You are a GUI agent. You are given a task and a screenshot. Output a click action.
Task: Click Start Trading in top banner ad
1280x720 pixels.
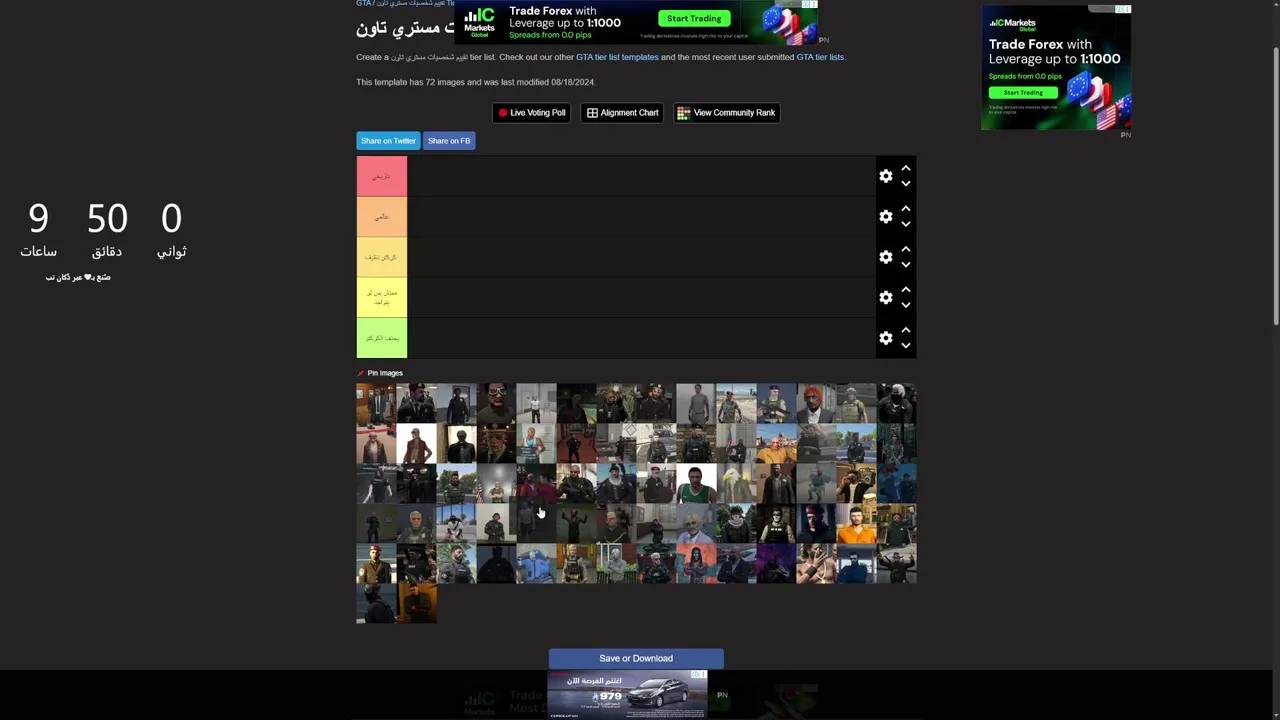coord(694,18)
